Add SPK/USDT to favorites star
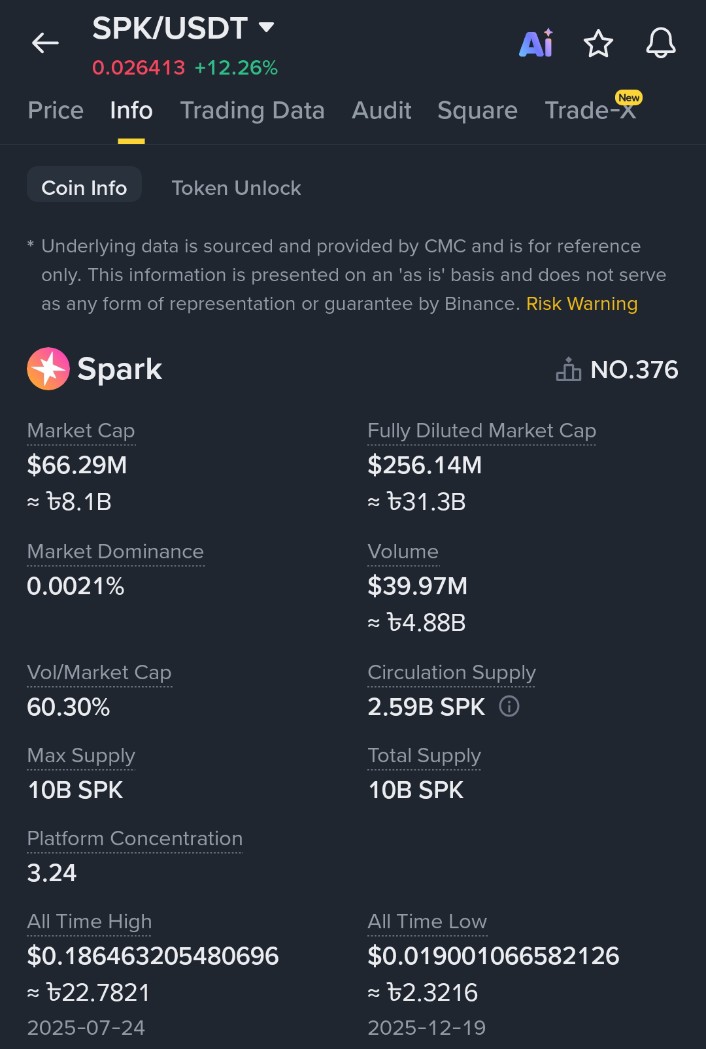The image size is (706, 1049). (x=598, y=43)
